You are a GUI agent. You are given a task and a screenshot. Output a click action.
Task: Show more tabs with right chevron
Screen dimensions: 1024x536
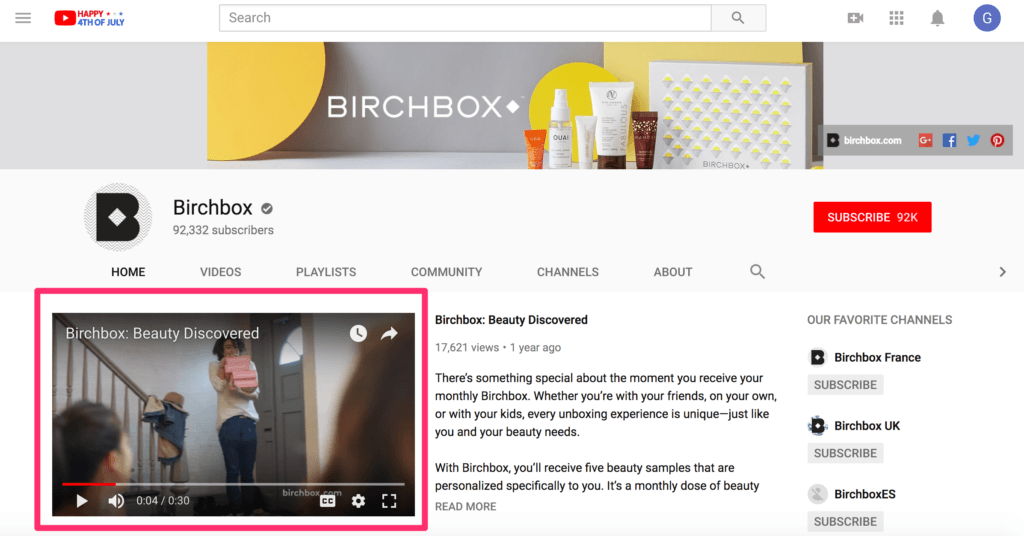(x=1002, y=272)
